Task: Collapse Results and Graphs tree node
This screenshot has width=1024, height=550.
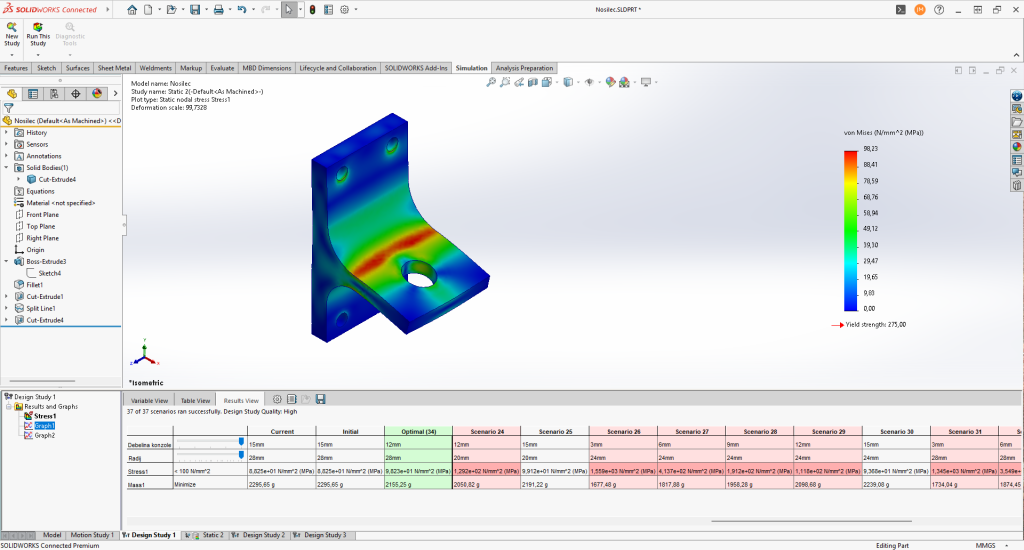Action: pos(9,406)
